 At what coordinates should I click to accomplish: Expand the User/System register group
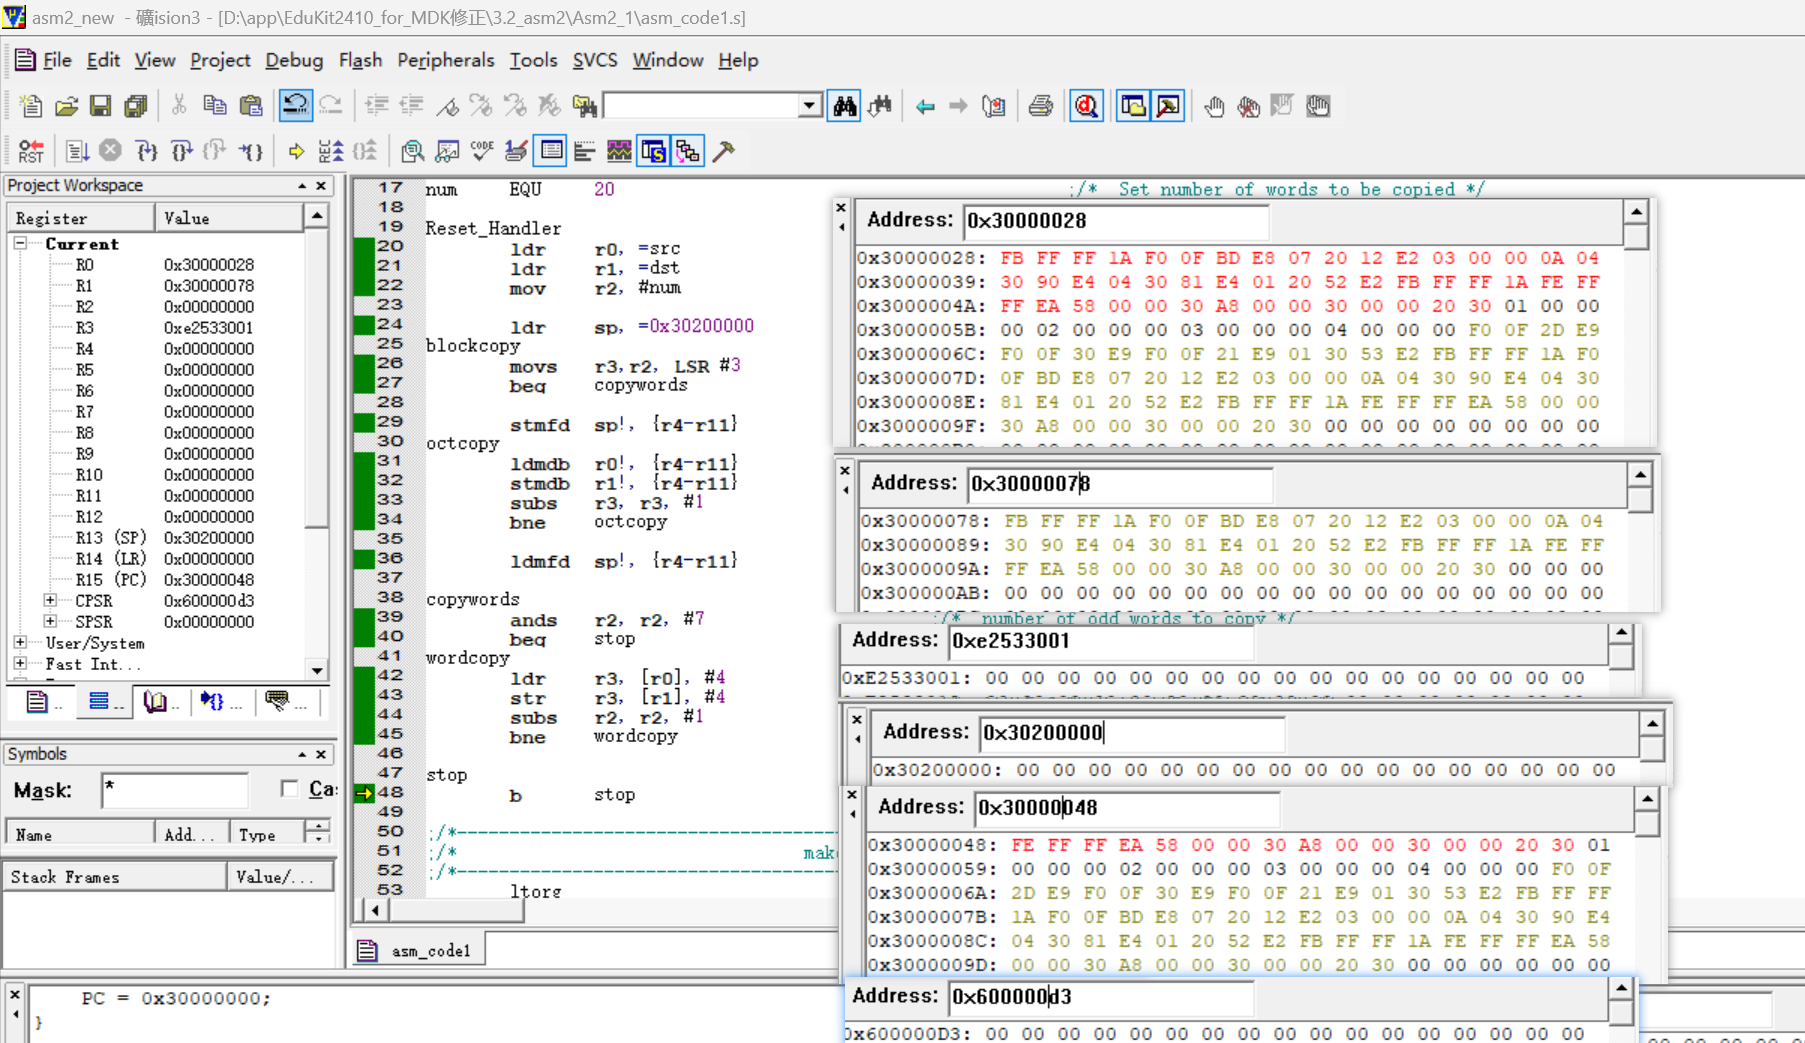(x=20, y=642)
